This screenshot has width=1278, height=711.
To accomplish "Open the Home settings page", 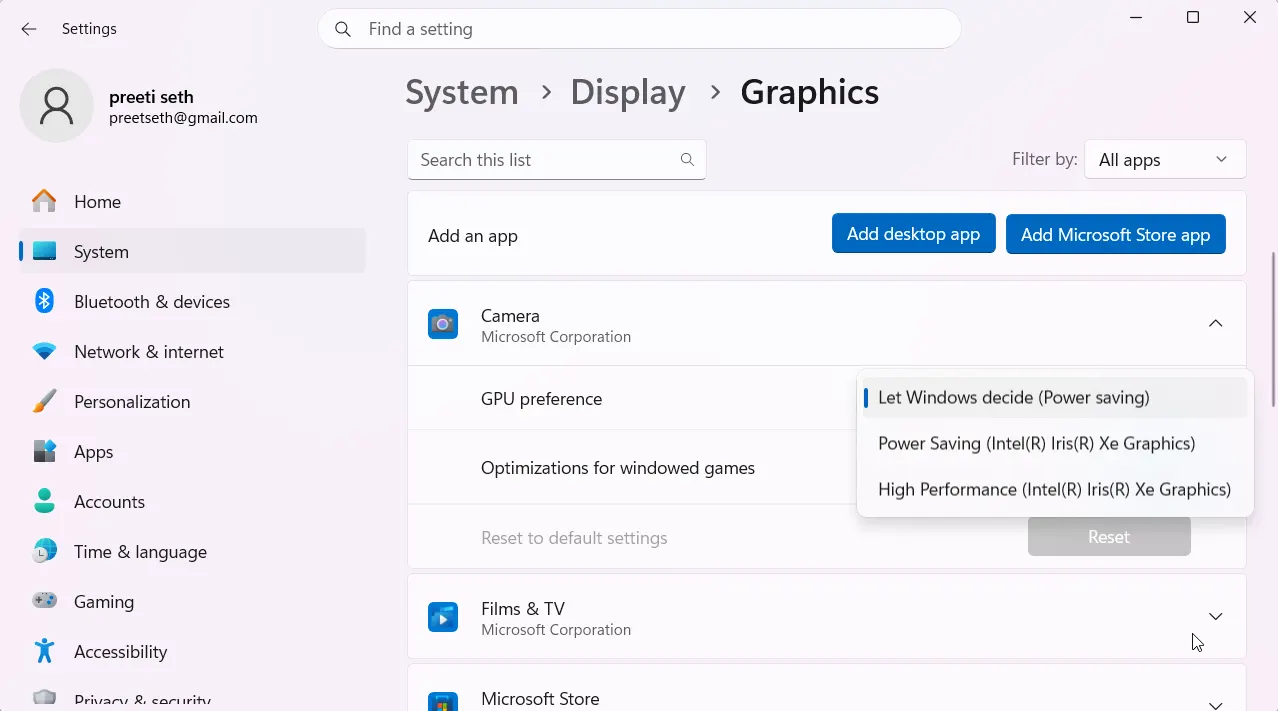I will coord(192,201).
